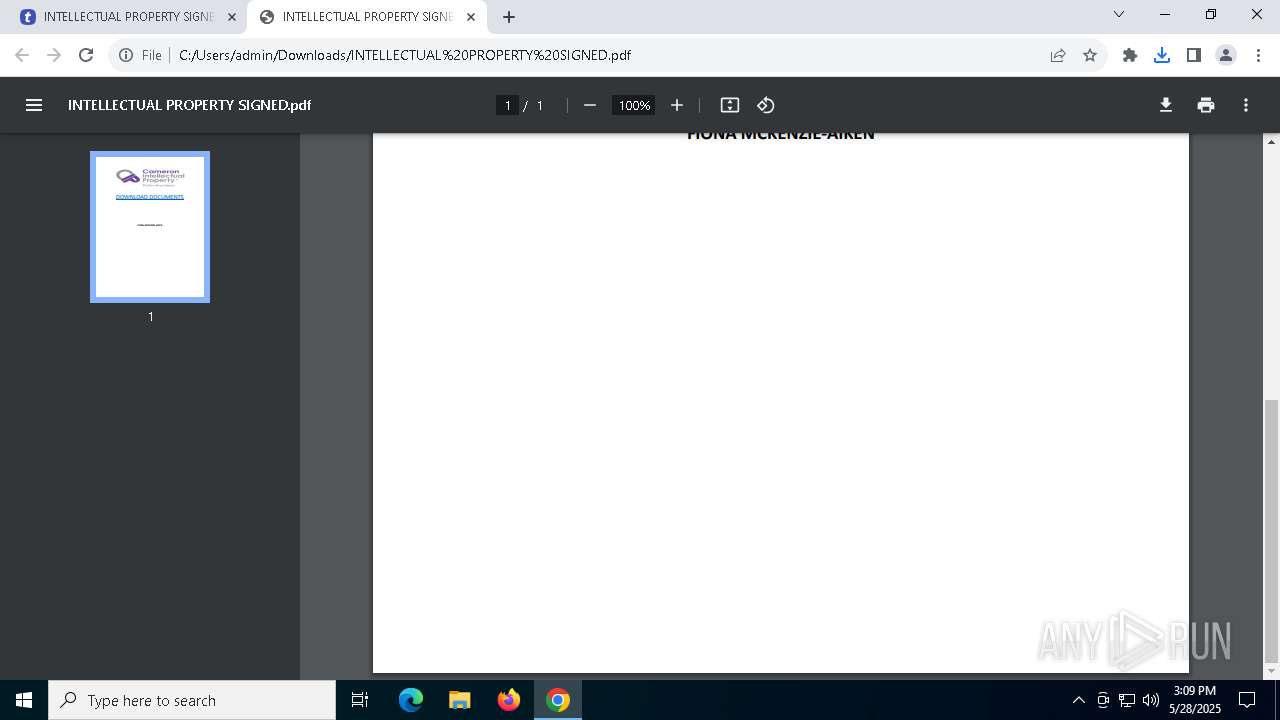The image size is (1280, 720).
Task: Bookmark this tab with the star icon
Action: 1090,55
